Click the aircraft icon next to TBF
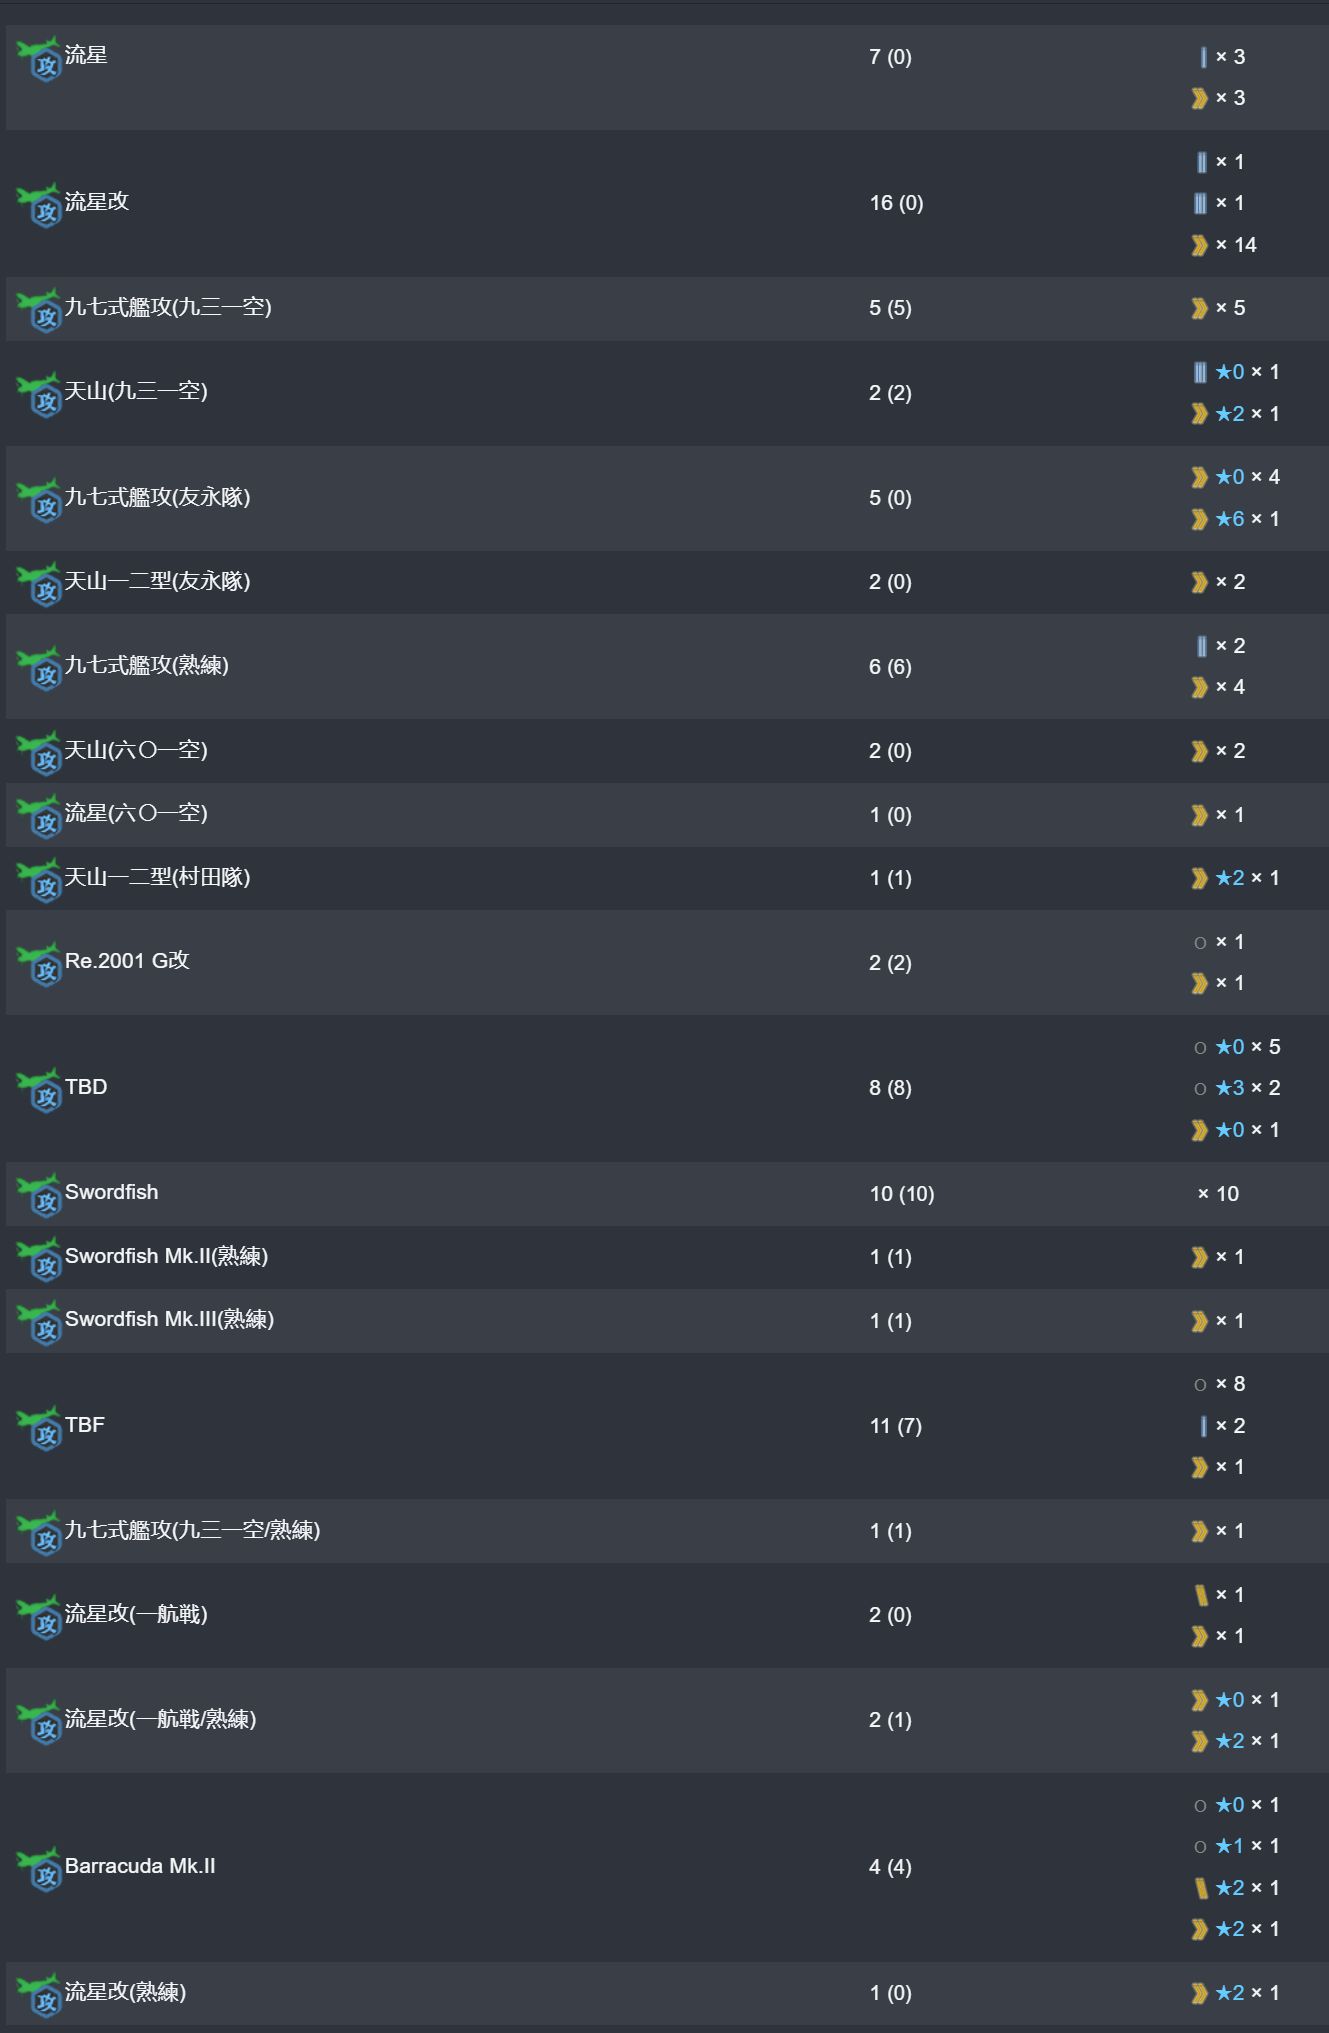The height and width of the screenshot is (2033, 1329). coord(40,1429)
